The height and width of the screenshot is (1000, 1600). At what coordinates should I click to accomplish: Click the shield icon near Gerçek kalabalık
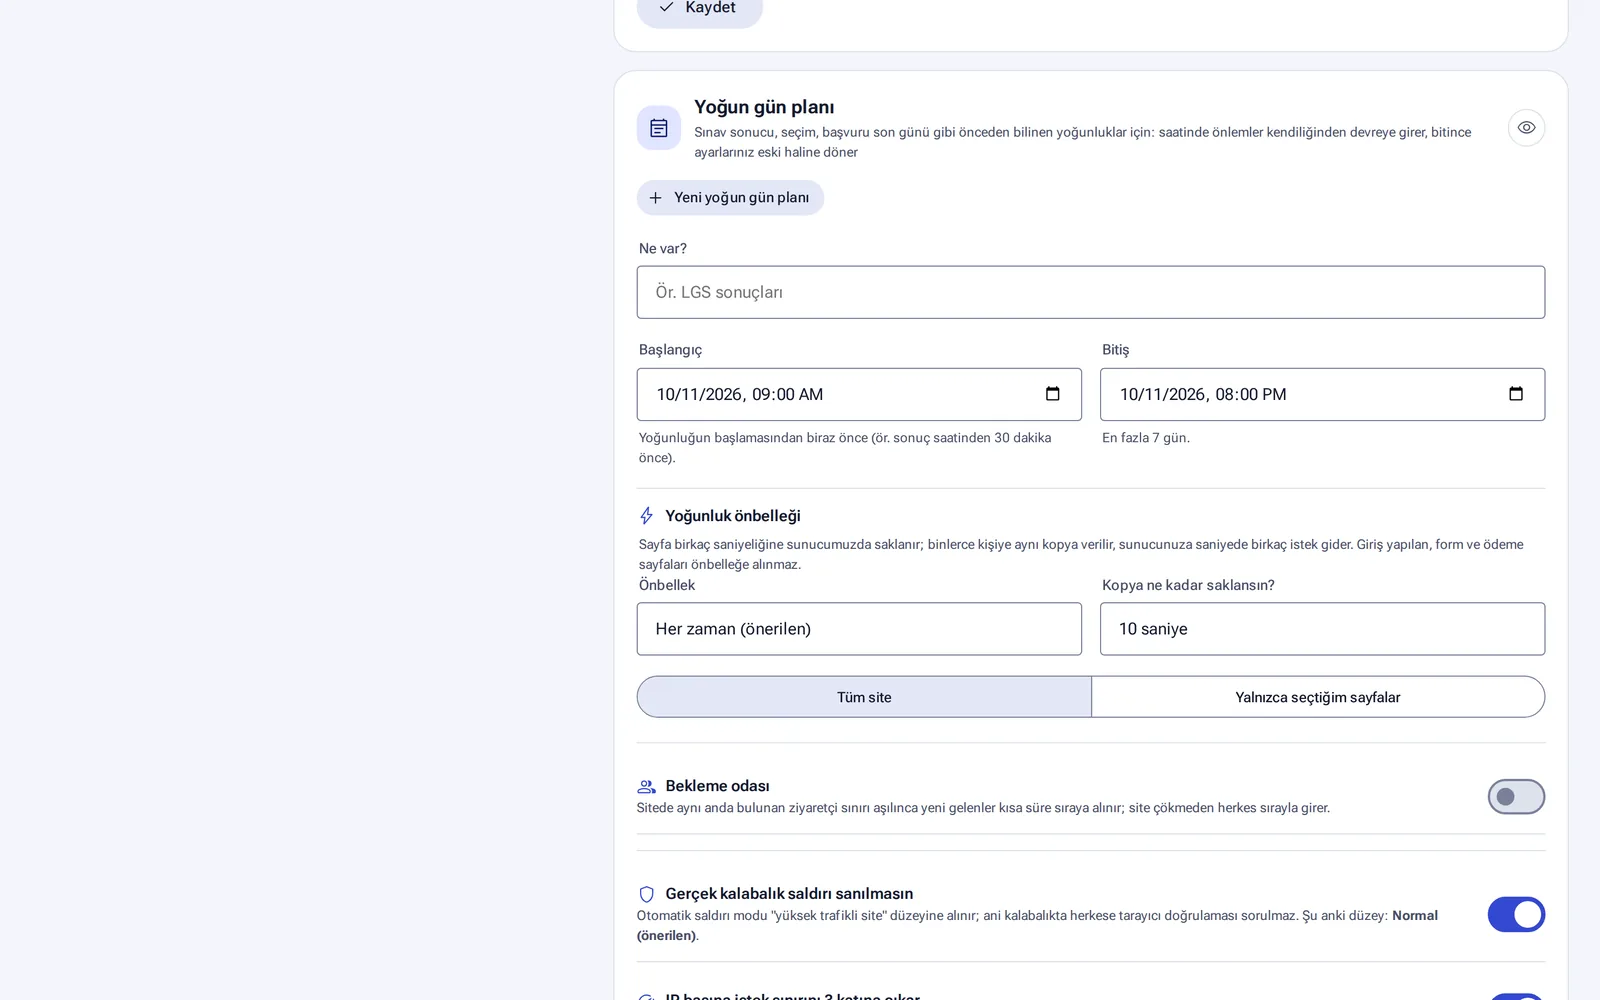[x=647, y=894]
